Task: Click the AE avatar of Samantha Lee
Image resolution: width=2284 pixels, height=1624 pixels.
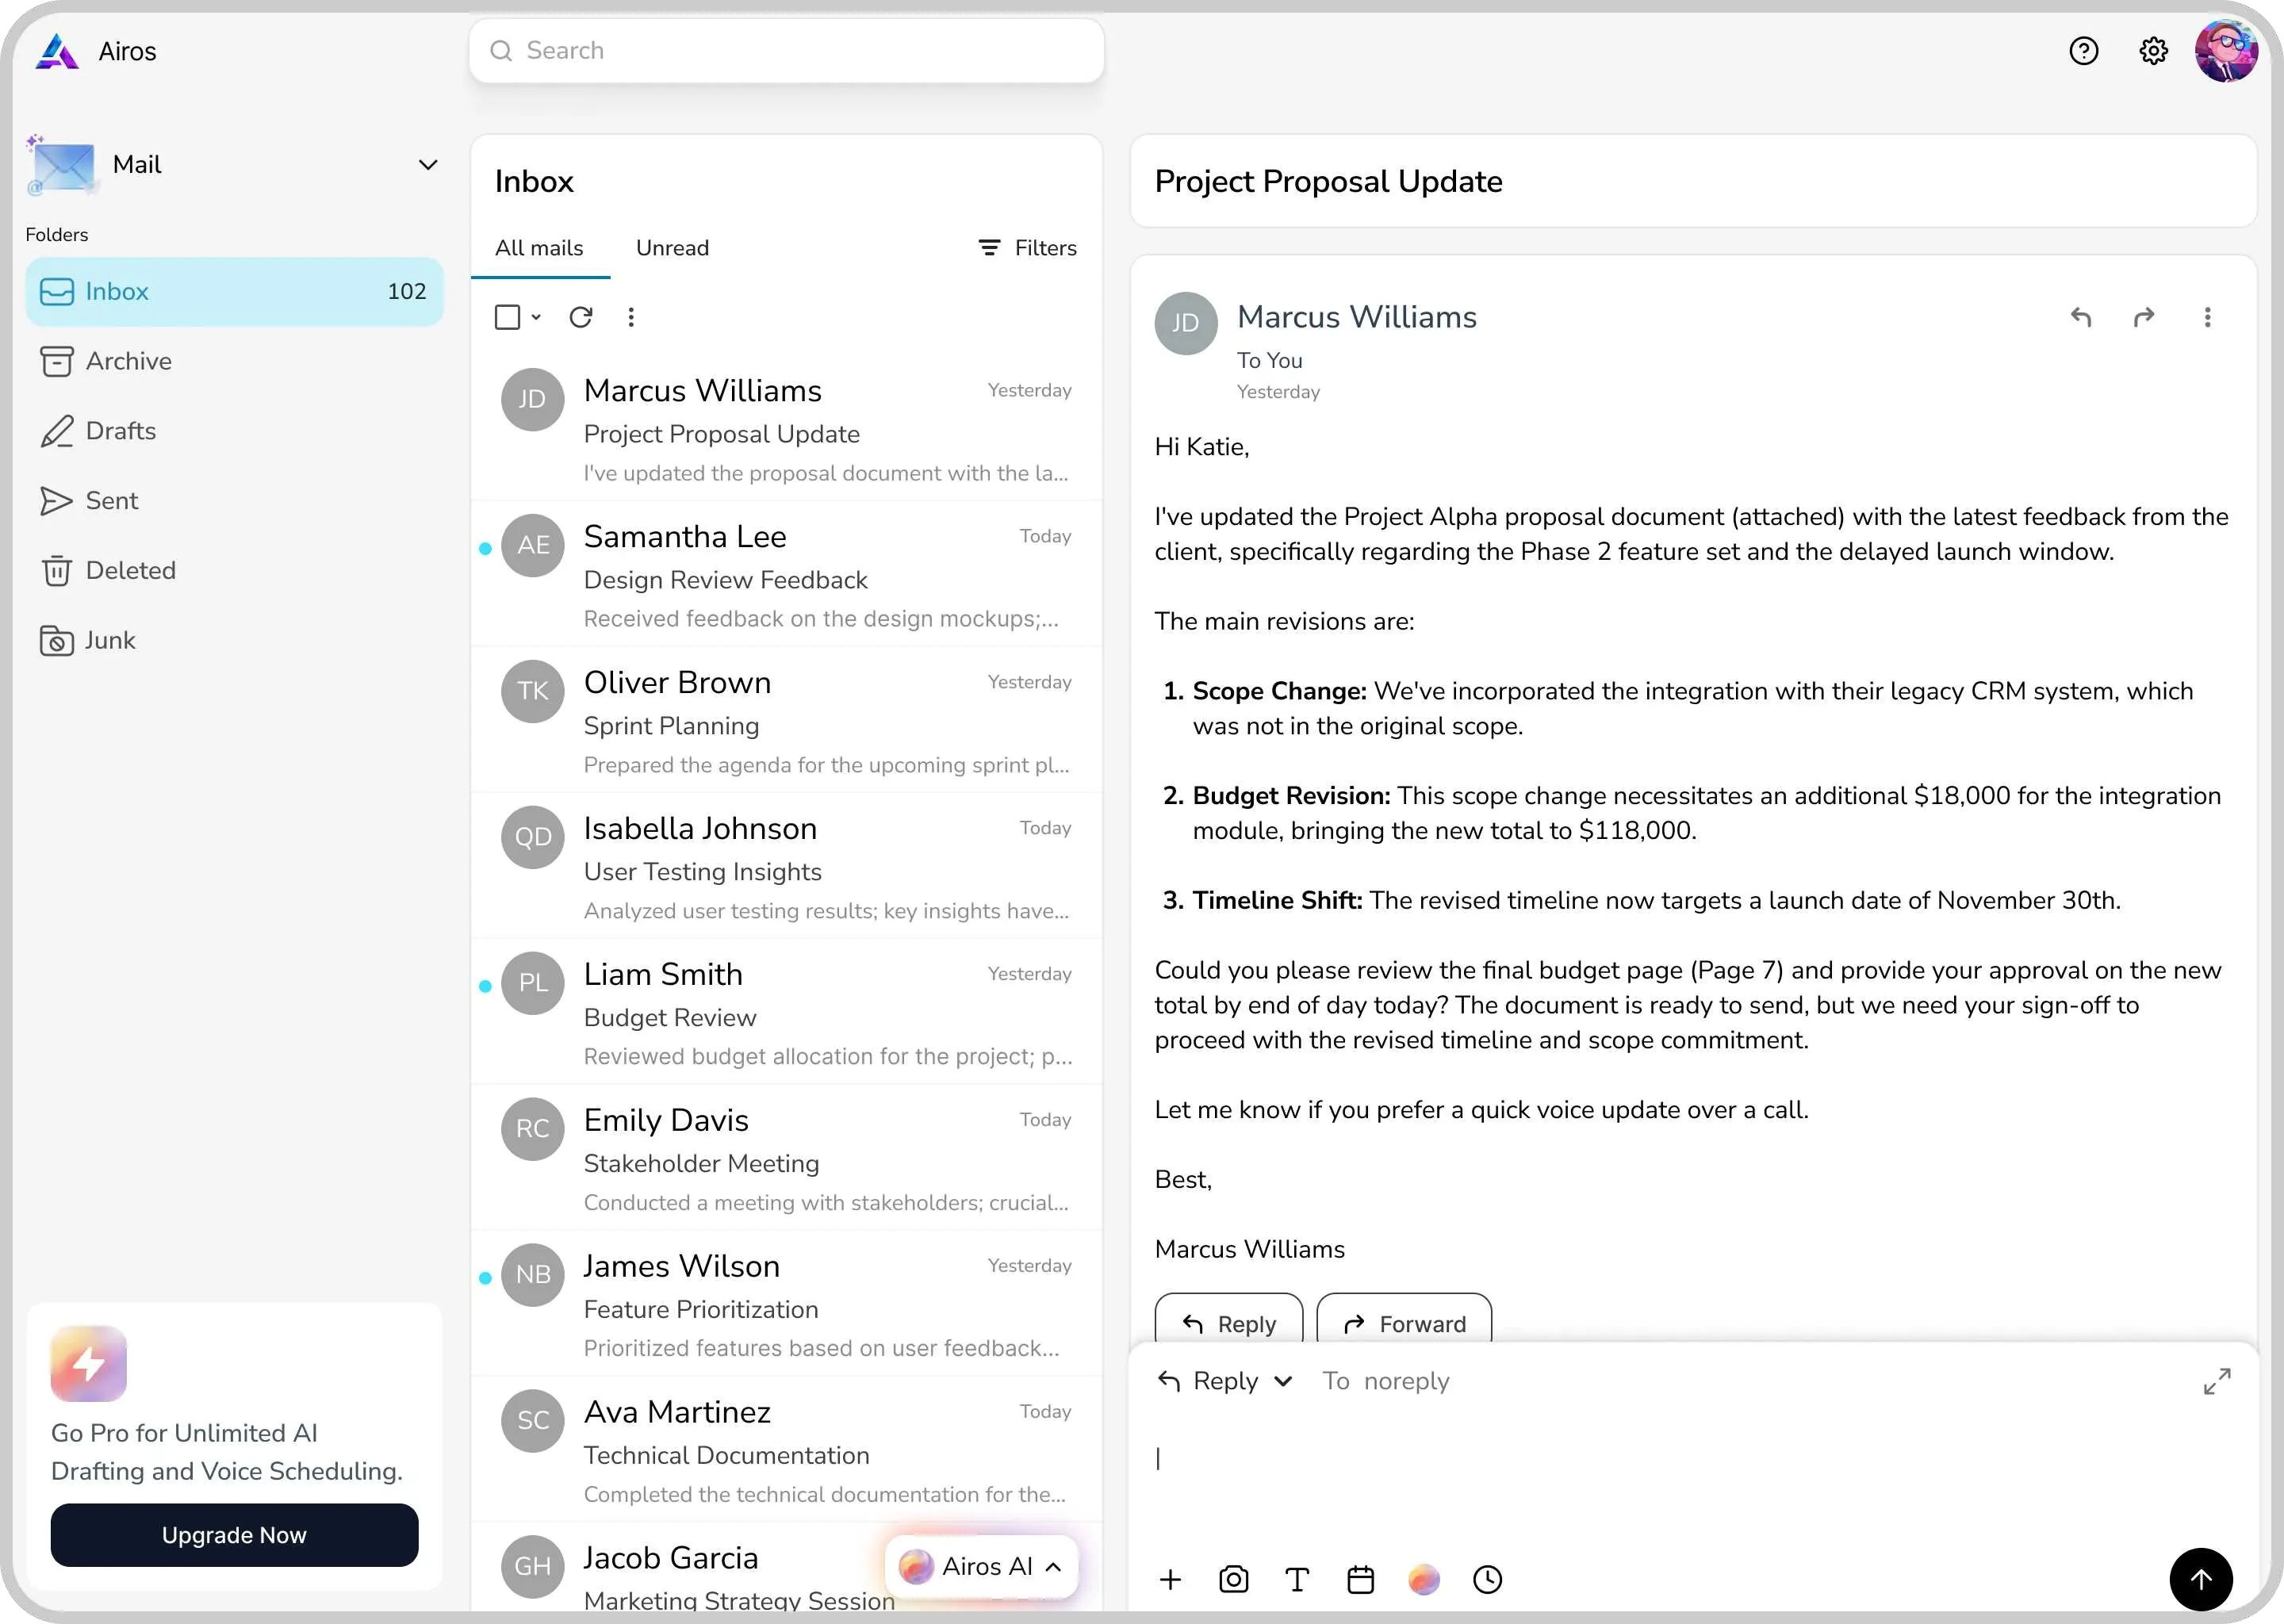Action: pyautogui.click(x=533, y=545)
